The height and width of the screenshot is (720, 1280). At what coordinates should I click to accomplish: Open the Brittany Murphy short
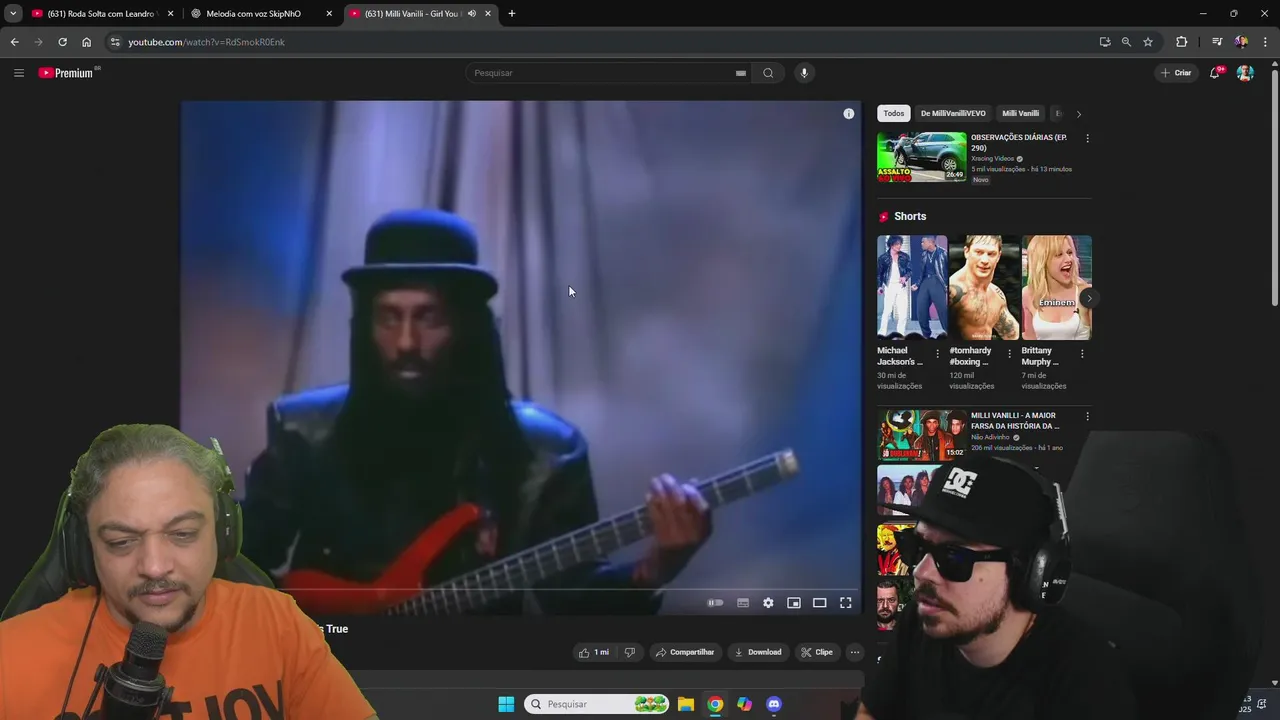click(1056, 288)
